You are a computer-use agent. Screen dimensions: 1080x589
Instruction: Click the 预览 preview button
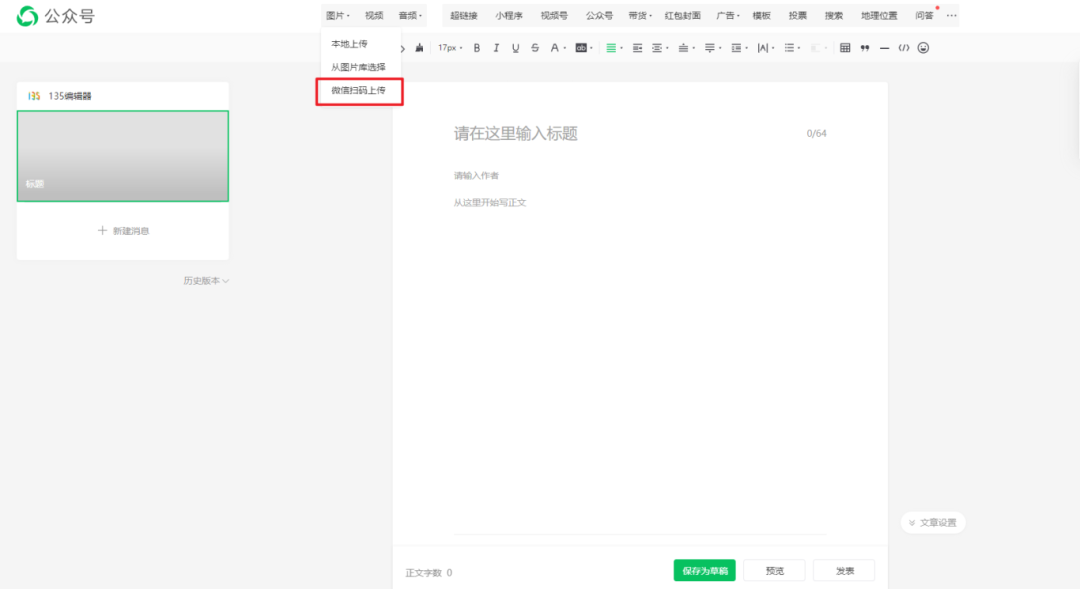click(774, 570)
